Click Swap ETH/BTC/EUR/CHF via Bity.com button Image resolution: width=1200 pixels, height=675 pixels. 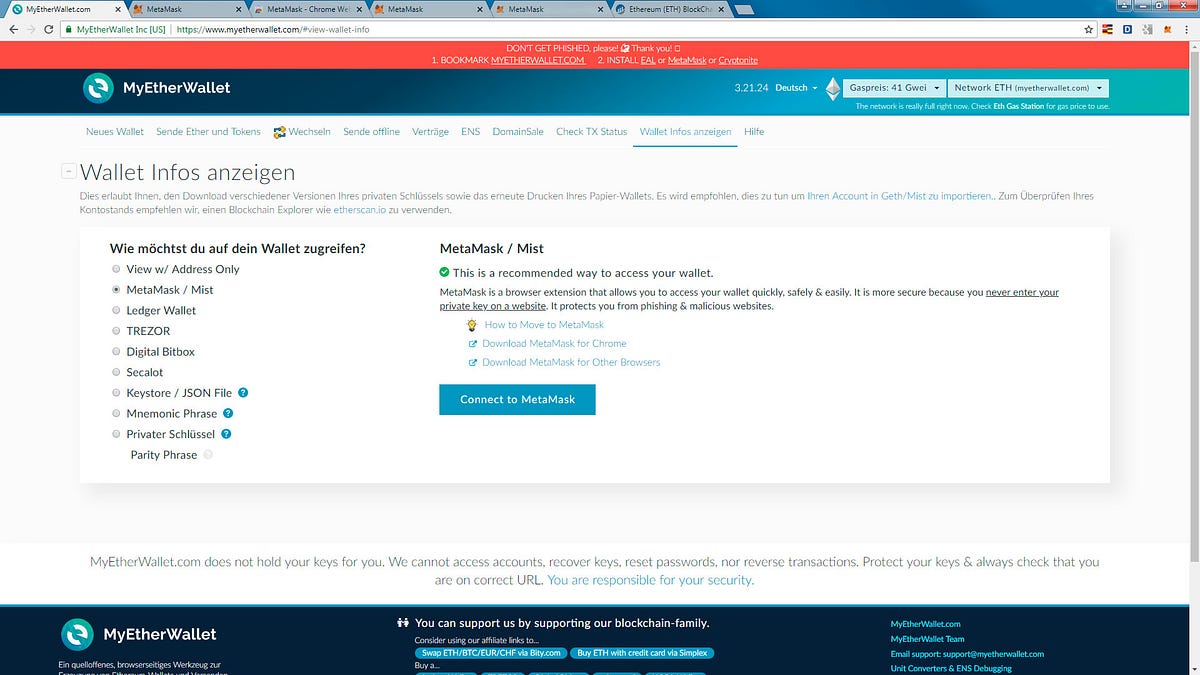tap(490, 653)
